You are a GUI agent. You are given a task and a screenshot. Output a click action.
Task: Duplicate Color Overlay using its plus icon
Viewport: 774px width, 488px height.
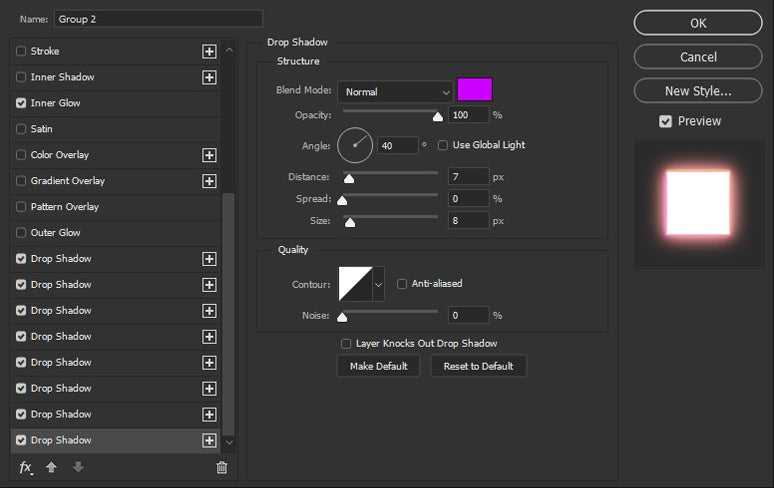coord(209,155)
